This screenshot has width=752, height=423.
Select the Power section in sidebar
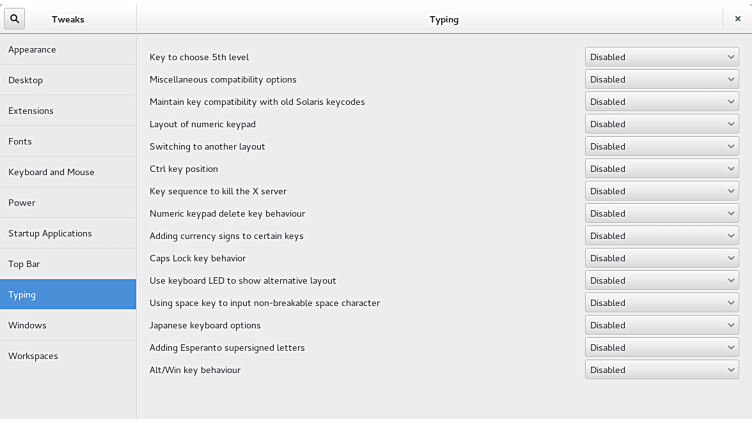point(68,203)
